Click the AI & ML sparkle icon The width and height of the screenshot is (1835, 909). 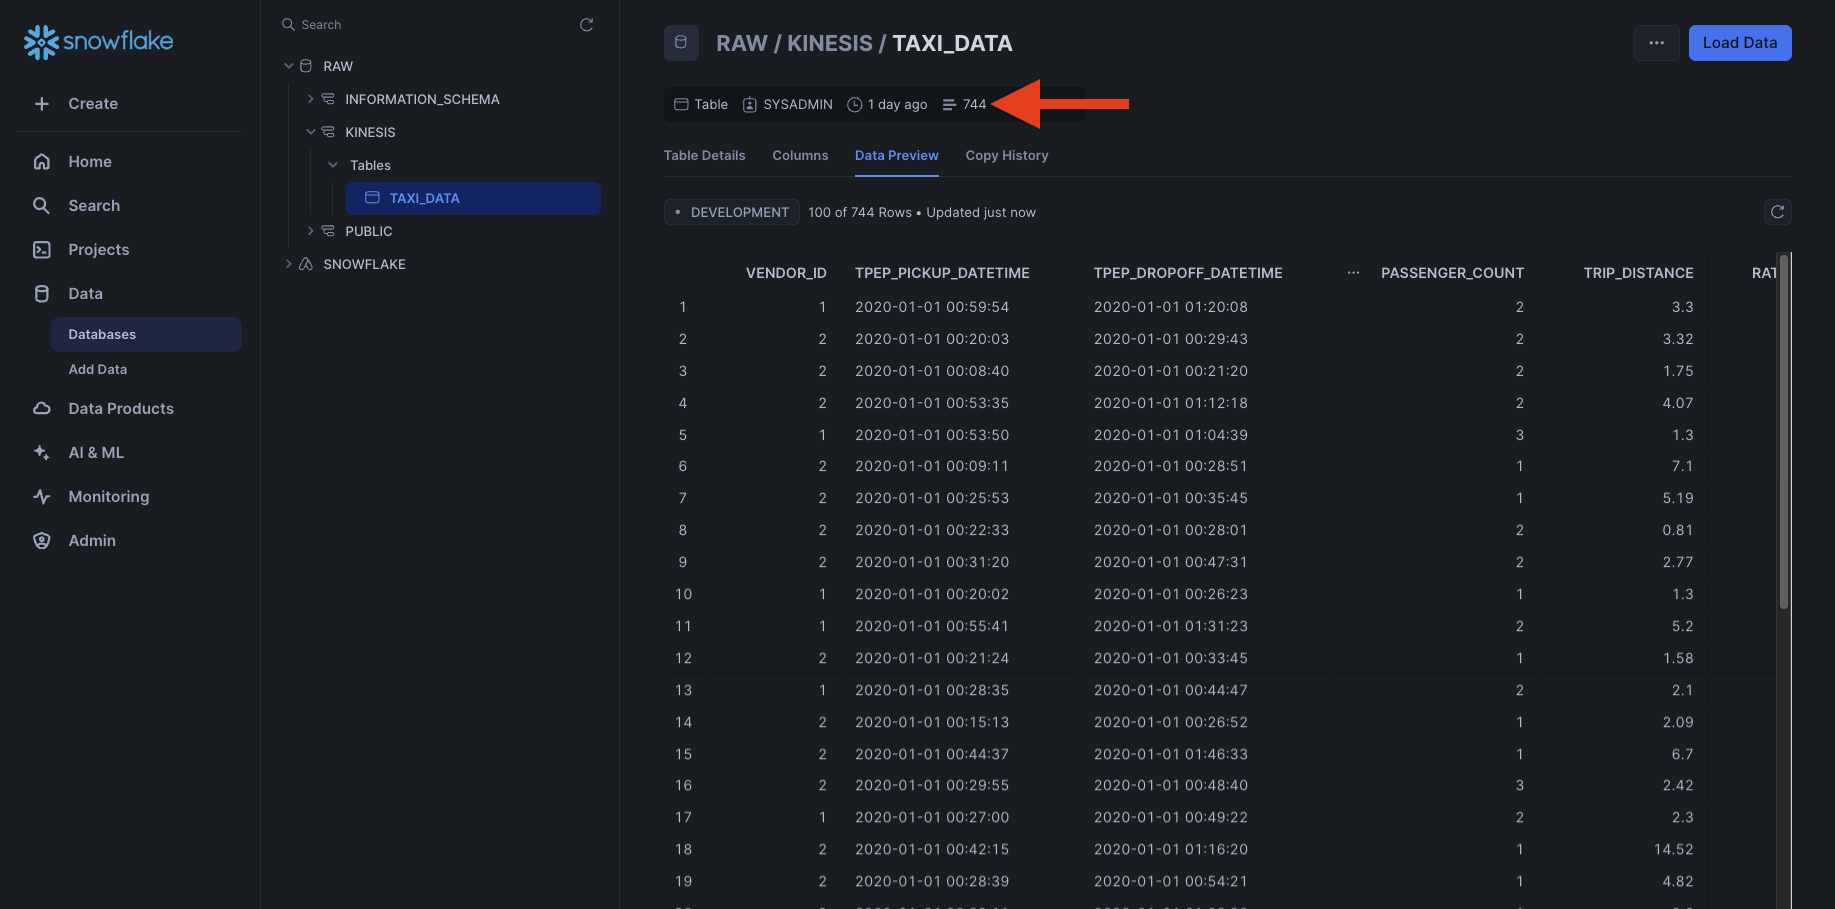click(x=41, y=452)
